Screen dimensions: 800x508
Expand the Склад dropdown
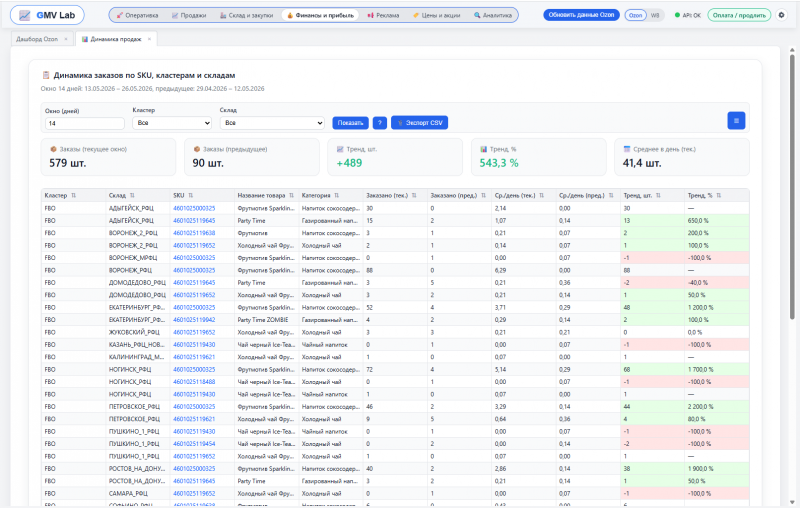[x=272, y=123]
